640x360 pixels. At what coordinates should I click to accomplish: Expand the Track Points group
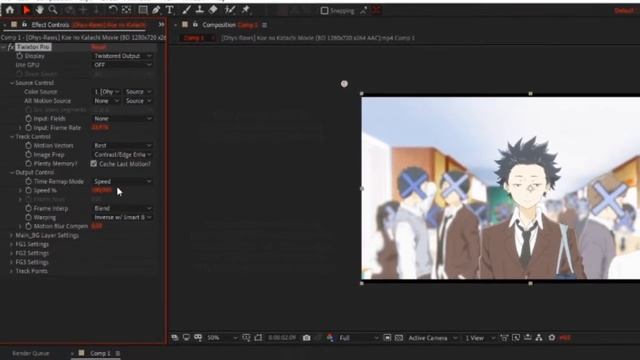coord(11,271)
